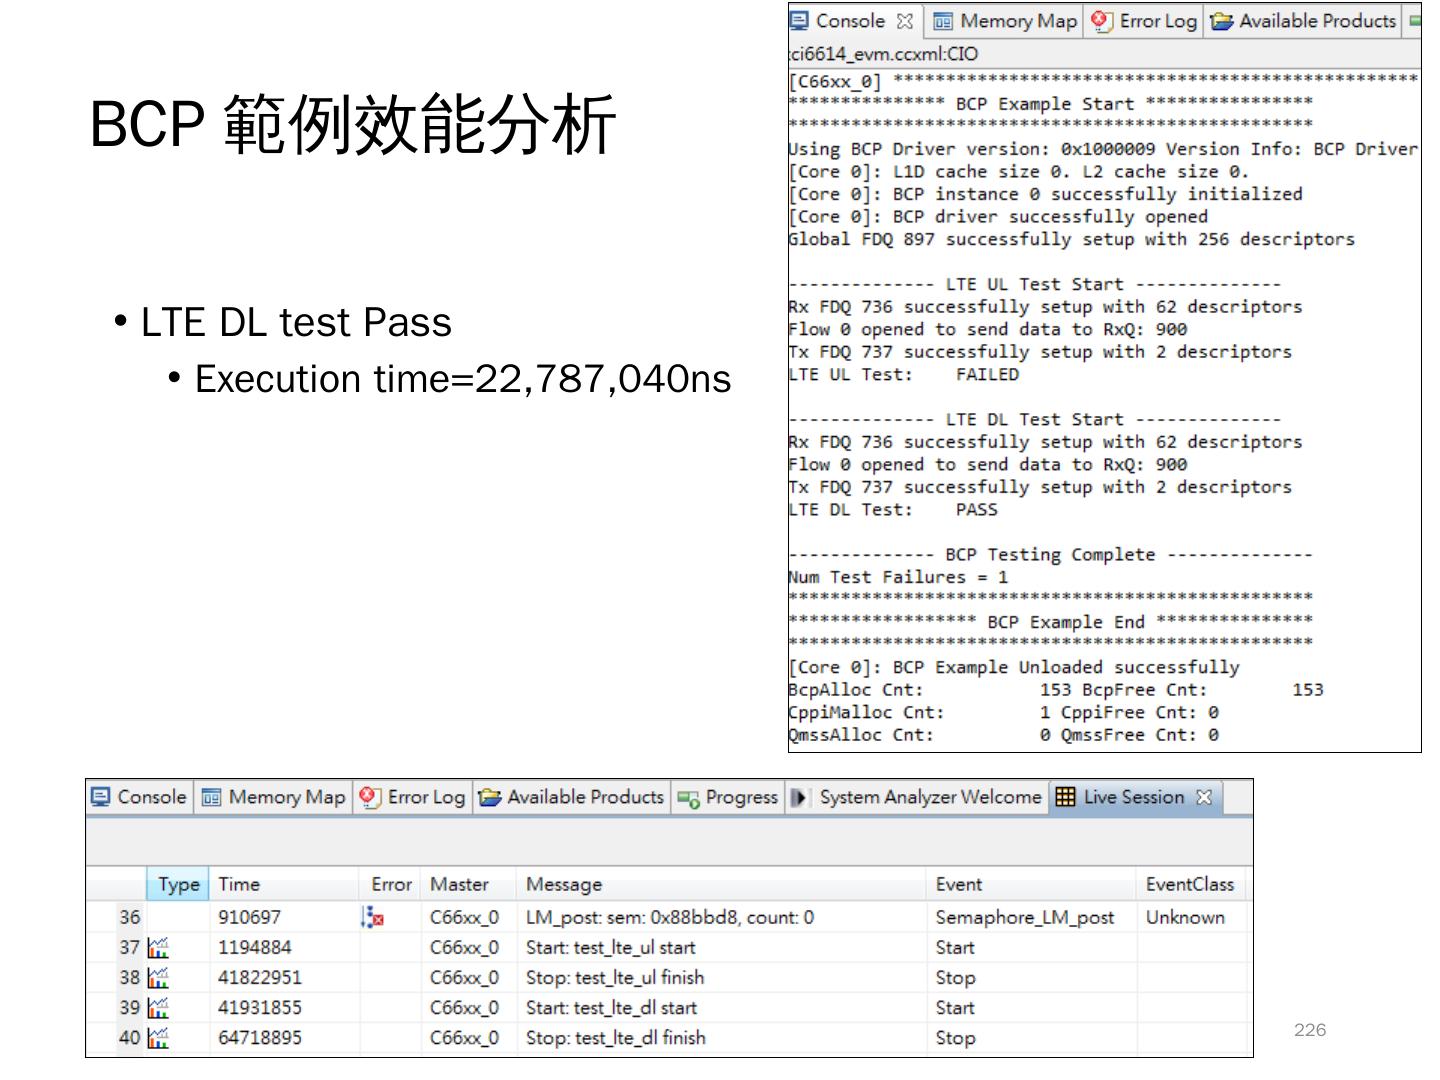
Task: Click chart type icon in row 38
Action: [158, 977]
